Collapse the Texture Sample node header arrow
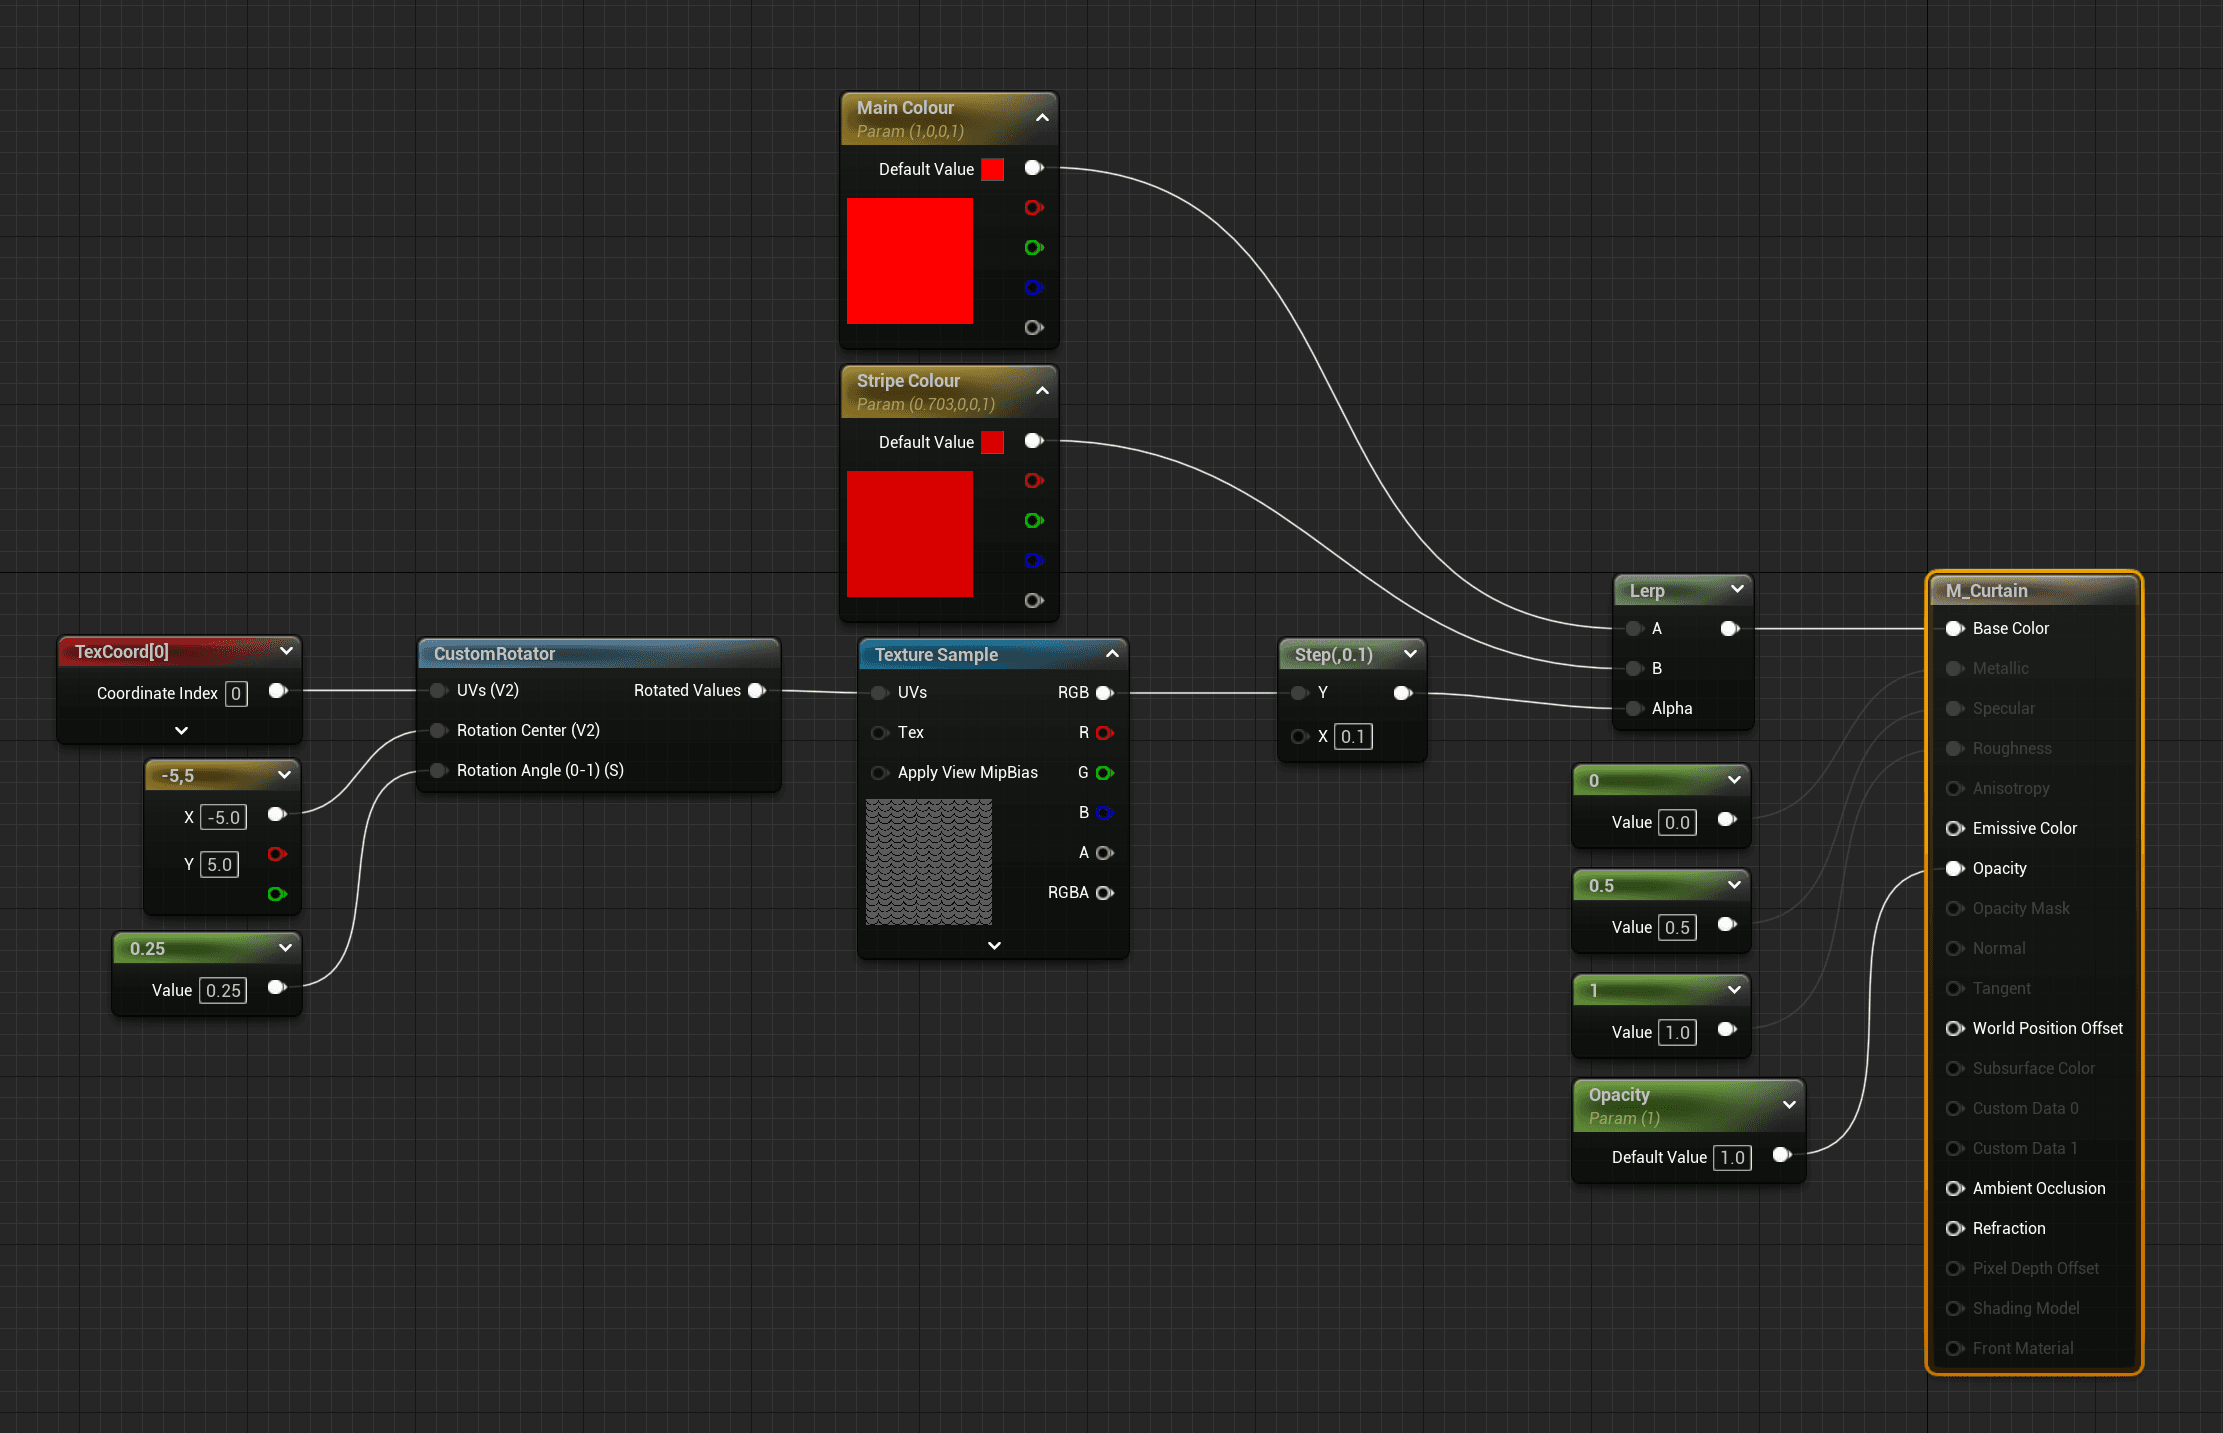Viewport: 2223px width, 1433px height. [x=1112, y=654]
